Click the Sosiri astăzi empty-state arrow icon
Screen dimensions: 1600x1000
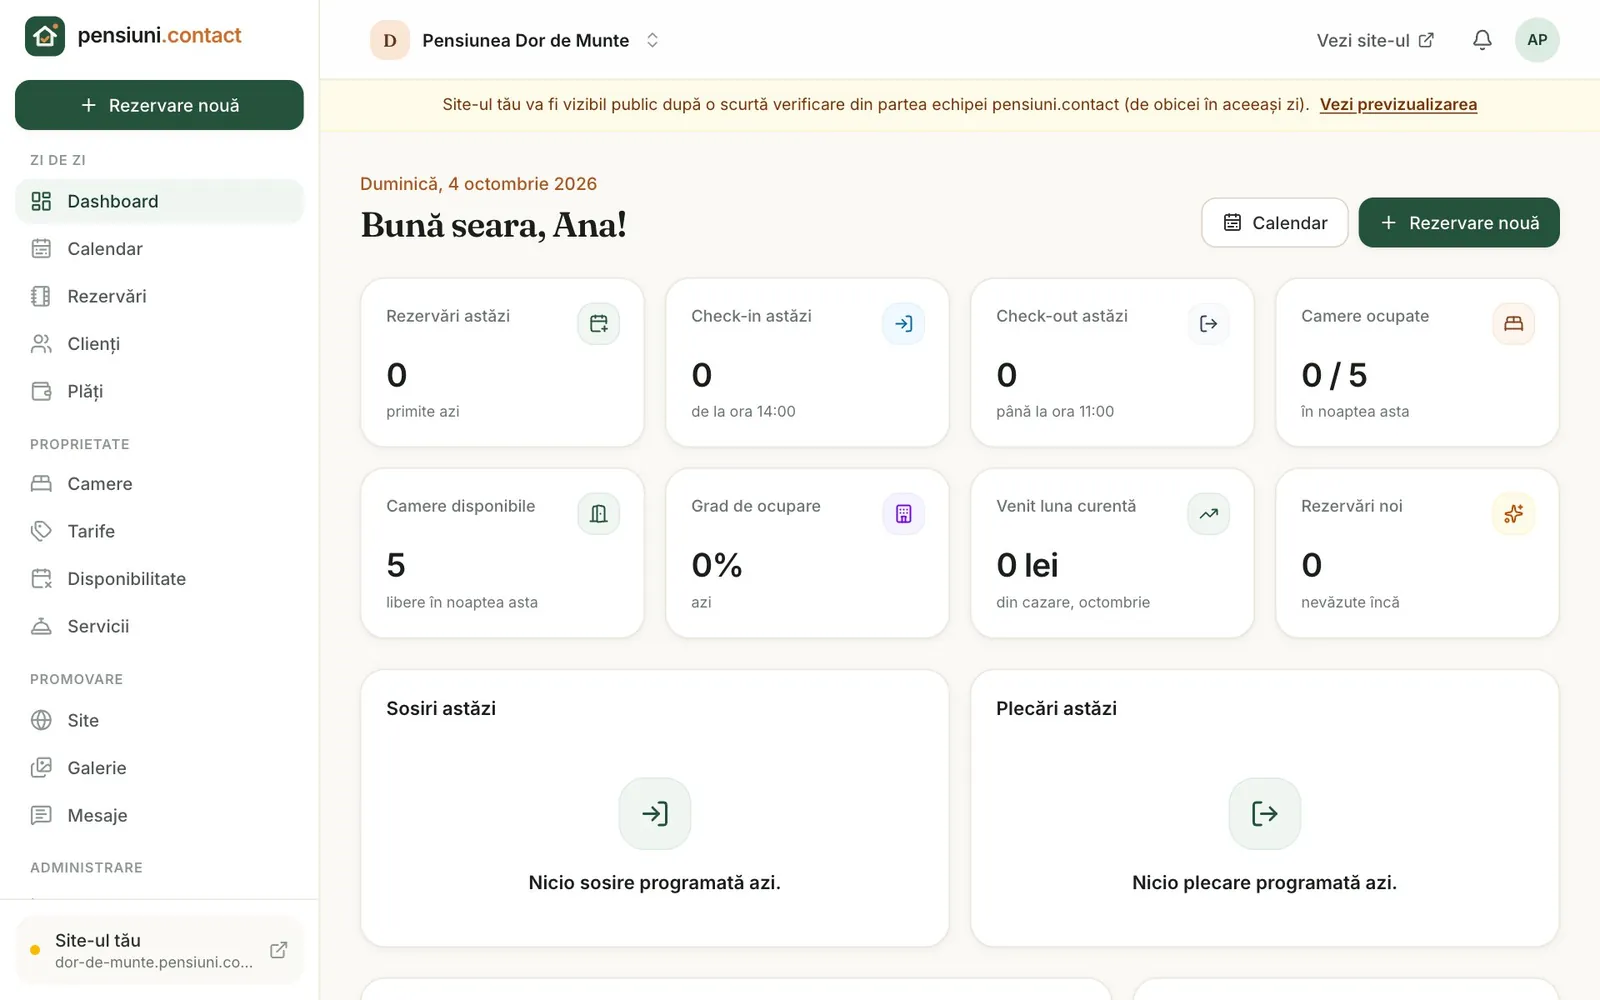(x=655, y=814)
